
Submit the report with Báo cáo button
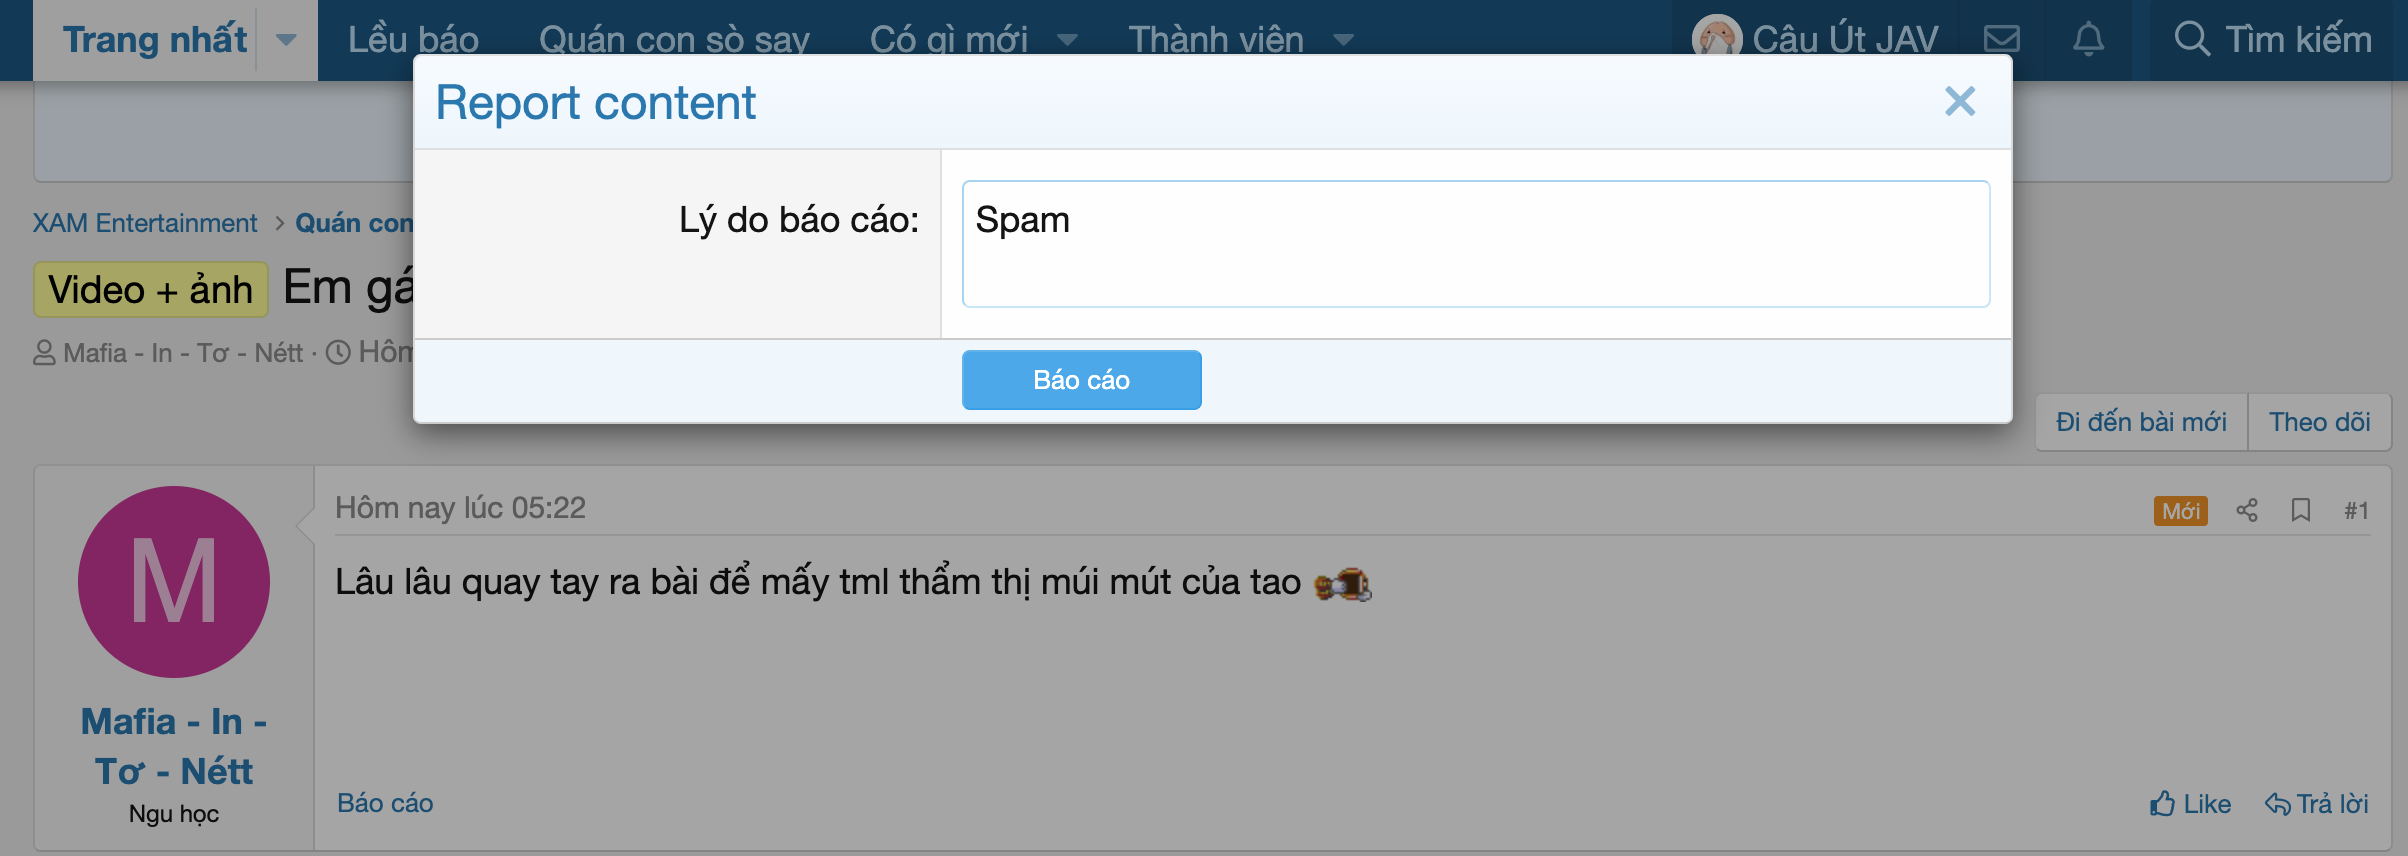1081,380
